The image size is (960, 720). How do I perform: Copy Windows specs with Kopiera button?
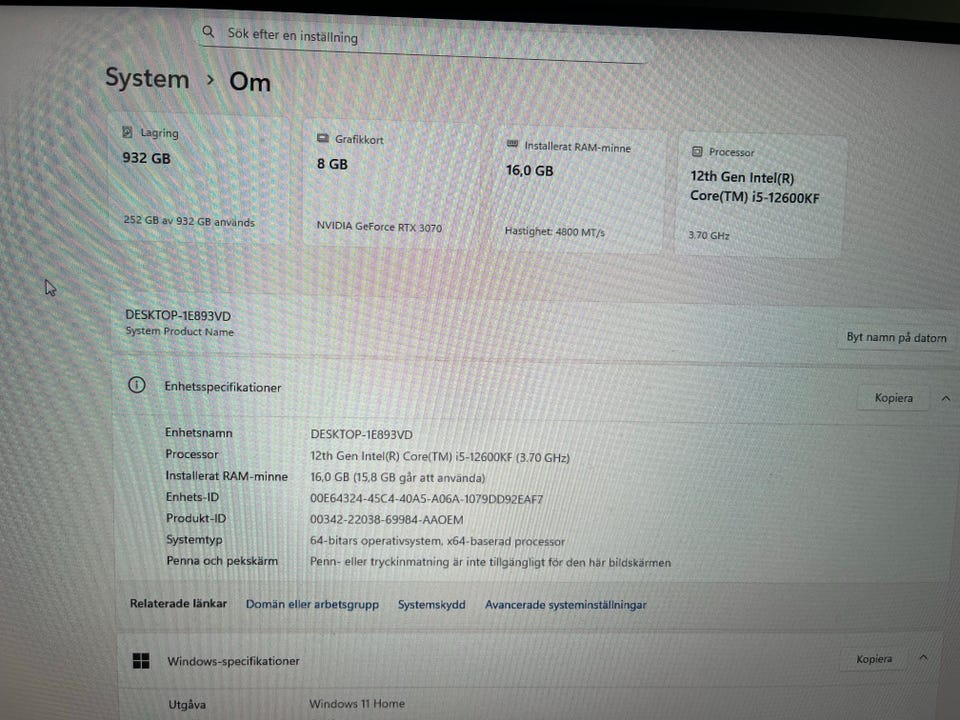[874, 659]
